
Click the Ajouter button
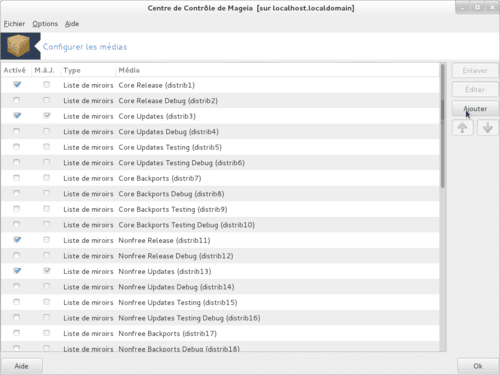point(475,109)
